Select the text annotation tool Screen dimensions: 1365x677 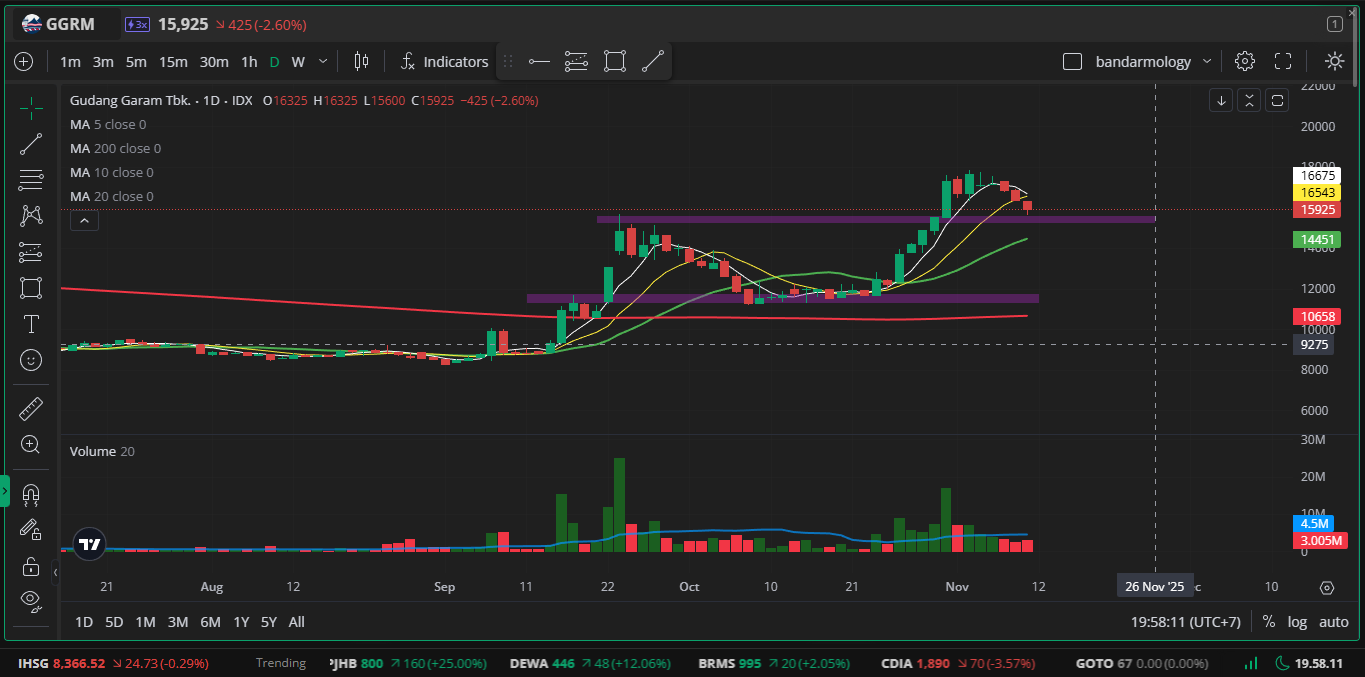(31, 324)
